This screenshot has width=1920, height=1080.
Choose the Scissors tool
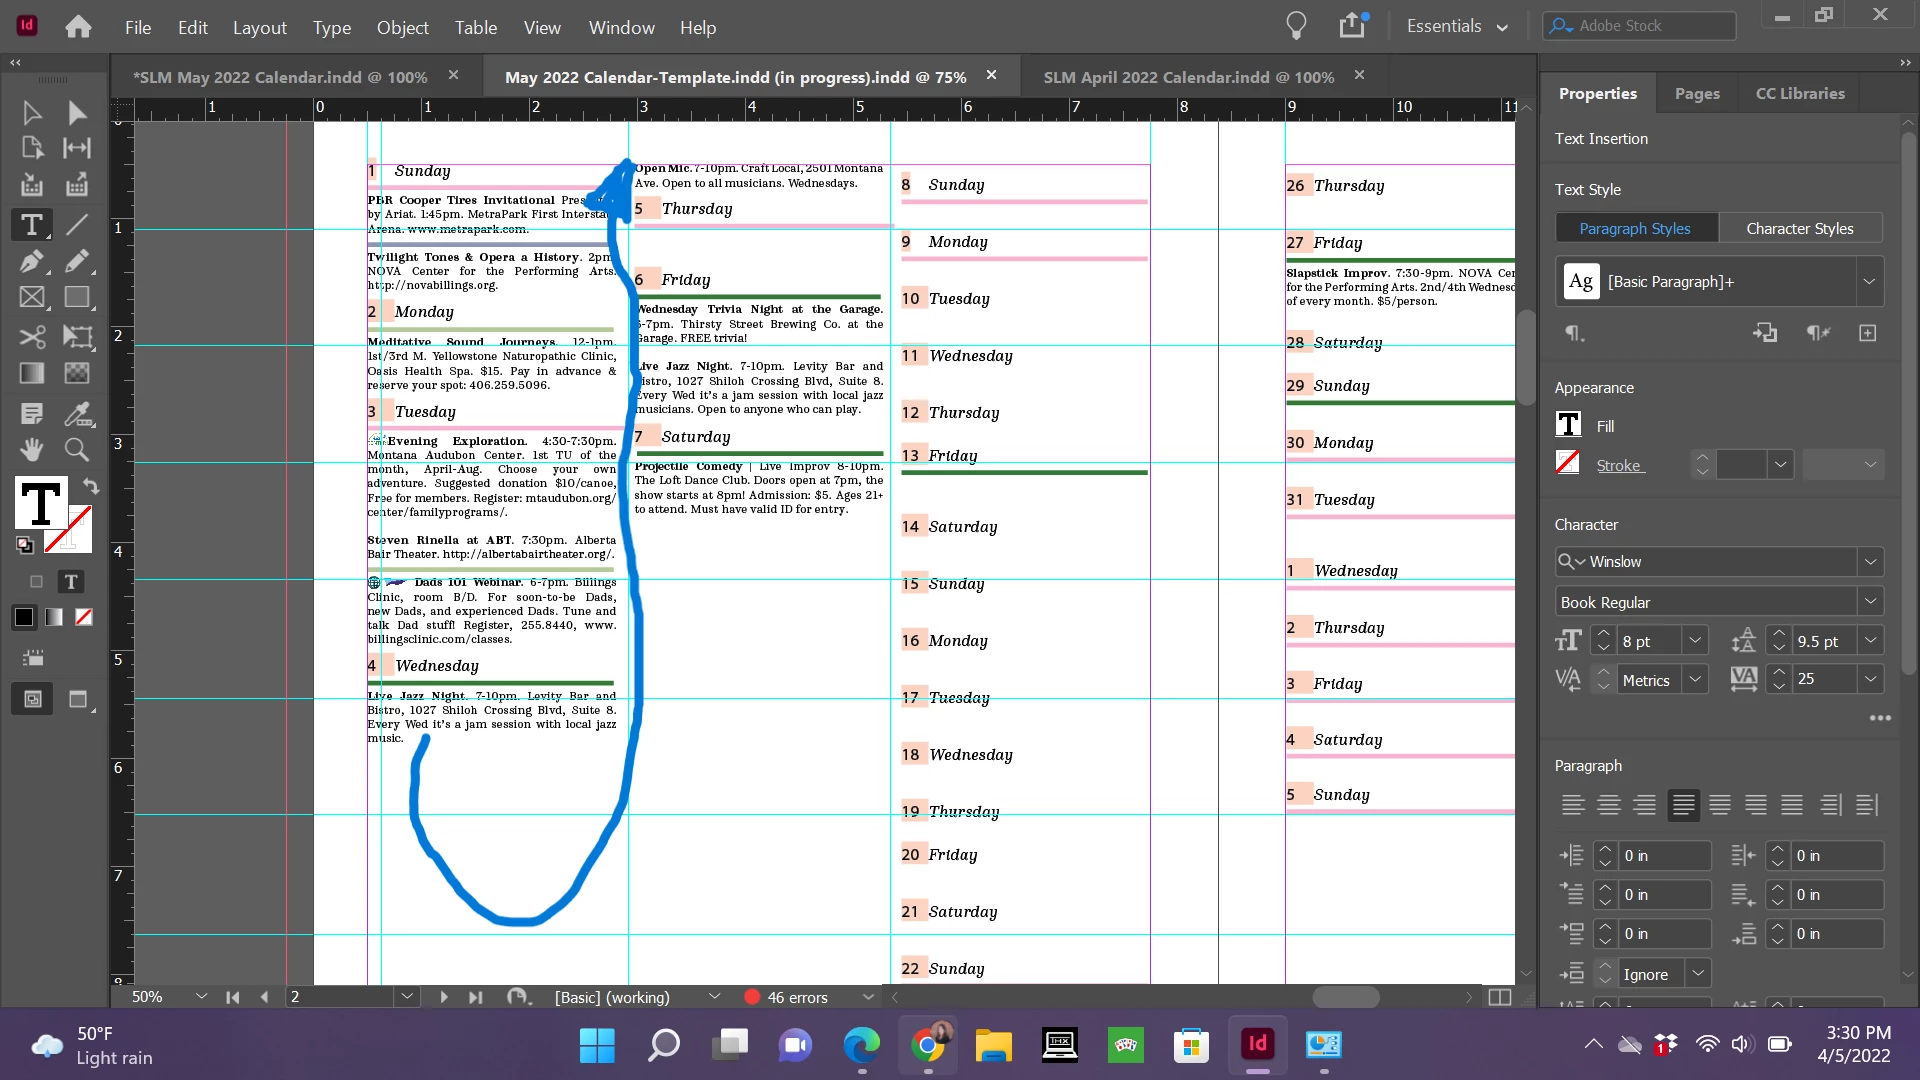click(32, 336)
